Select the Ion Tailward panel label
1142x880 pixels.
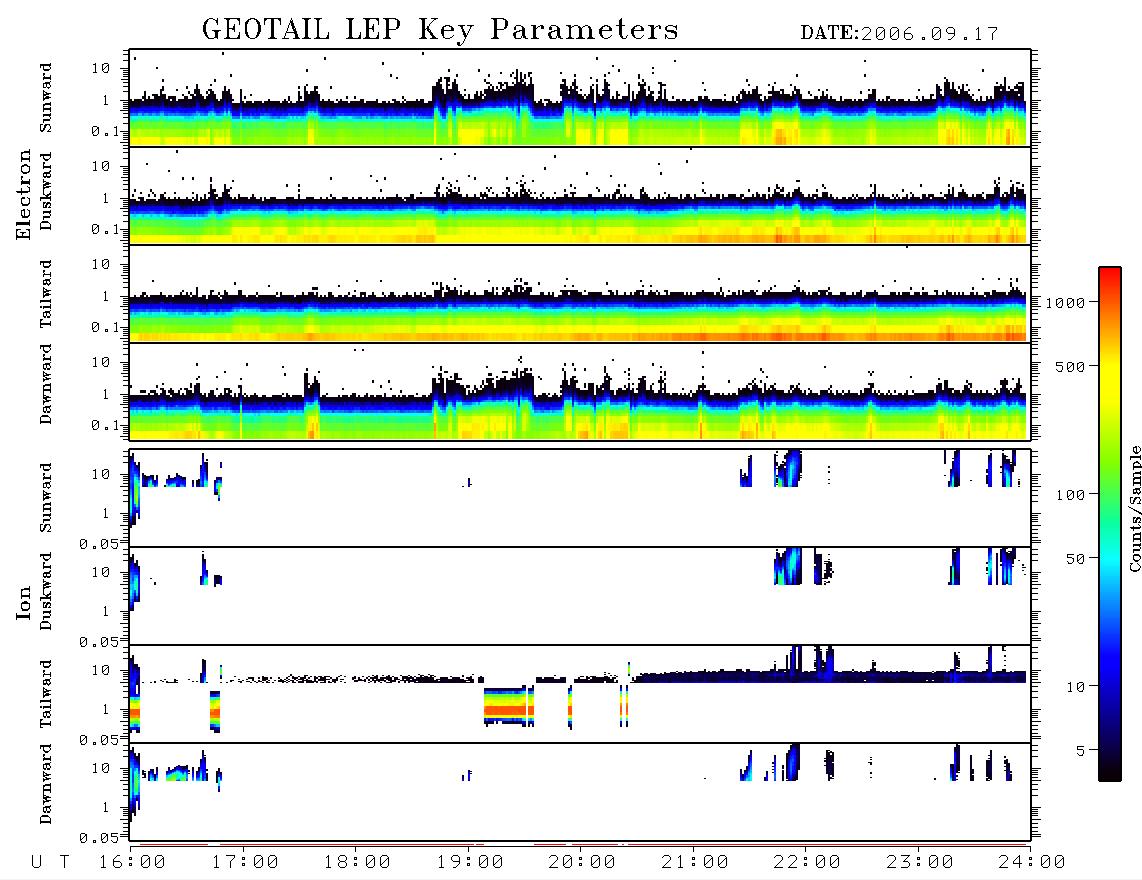pyautogui.click(x=46, y=694)
